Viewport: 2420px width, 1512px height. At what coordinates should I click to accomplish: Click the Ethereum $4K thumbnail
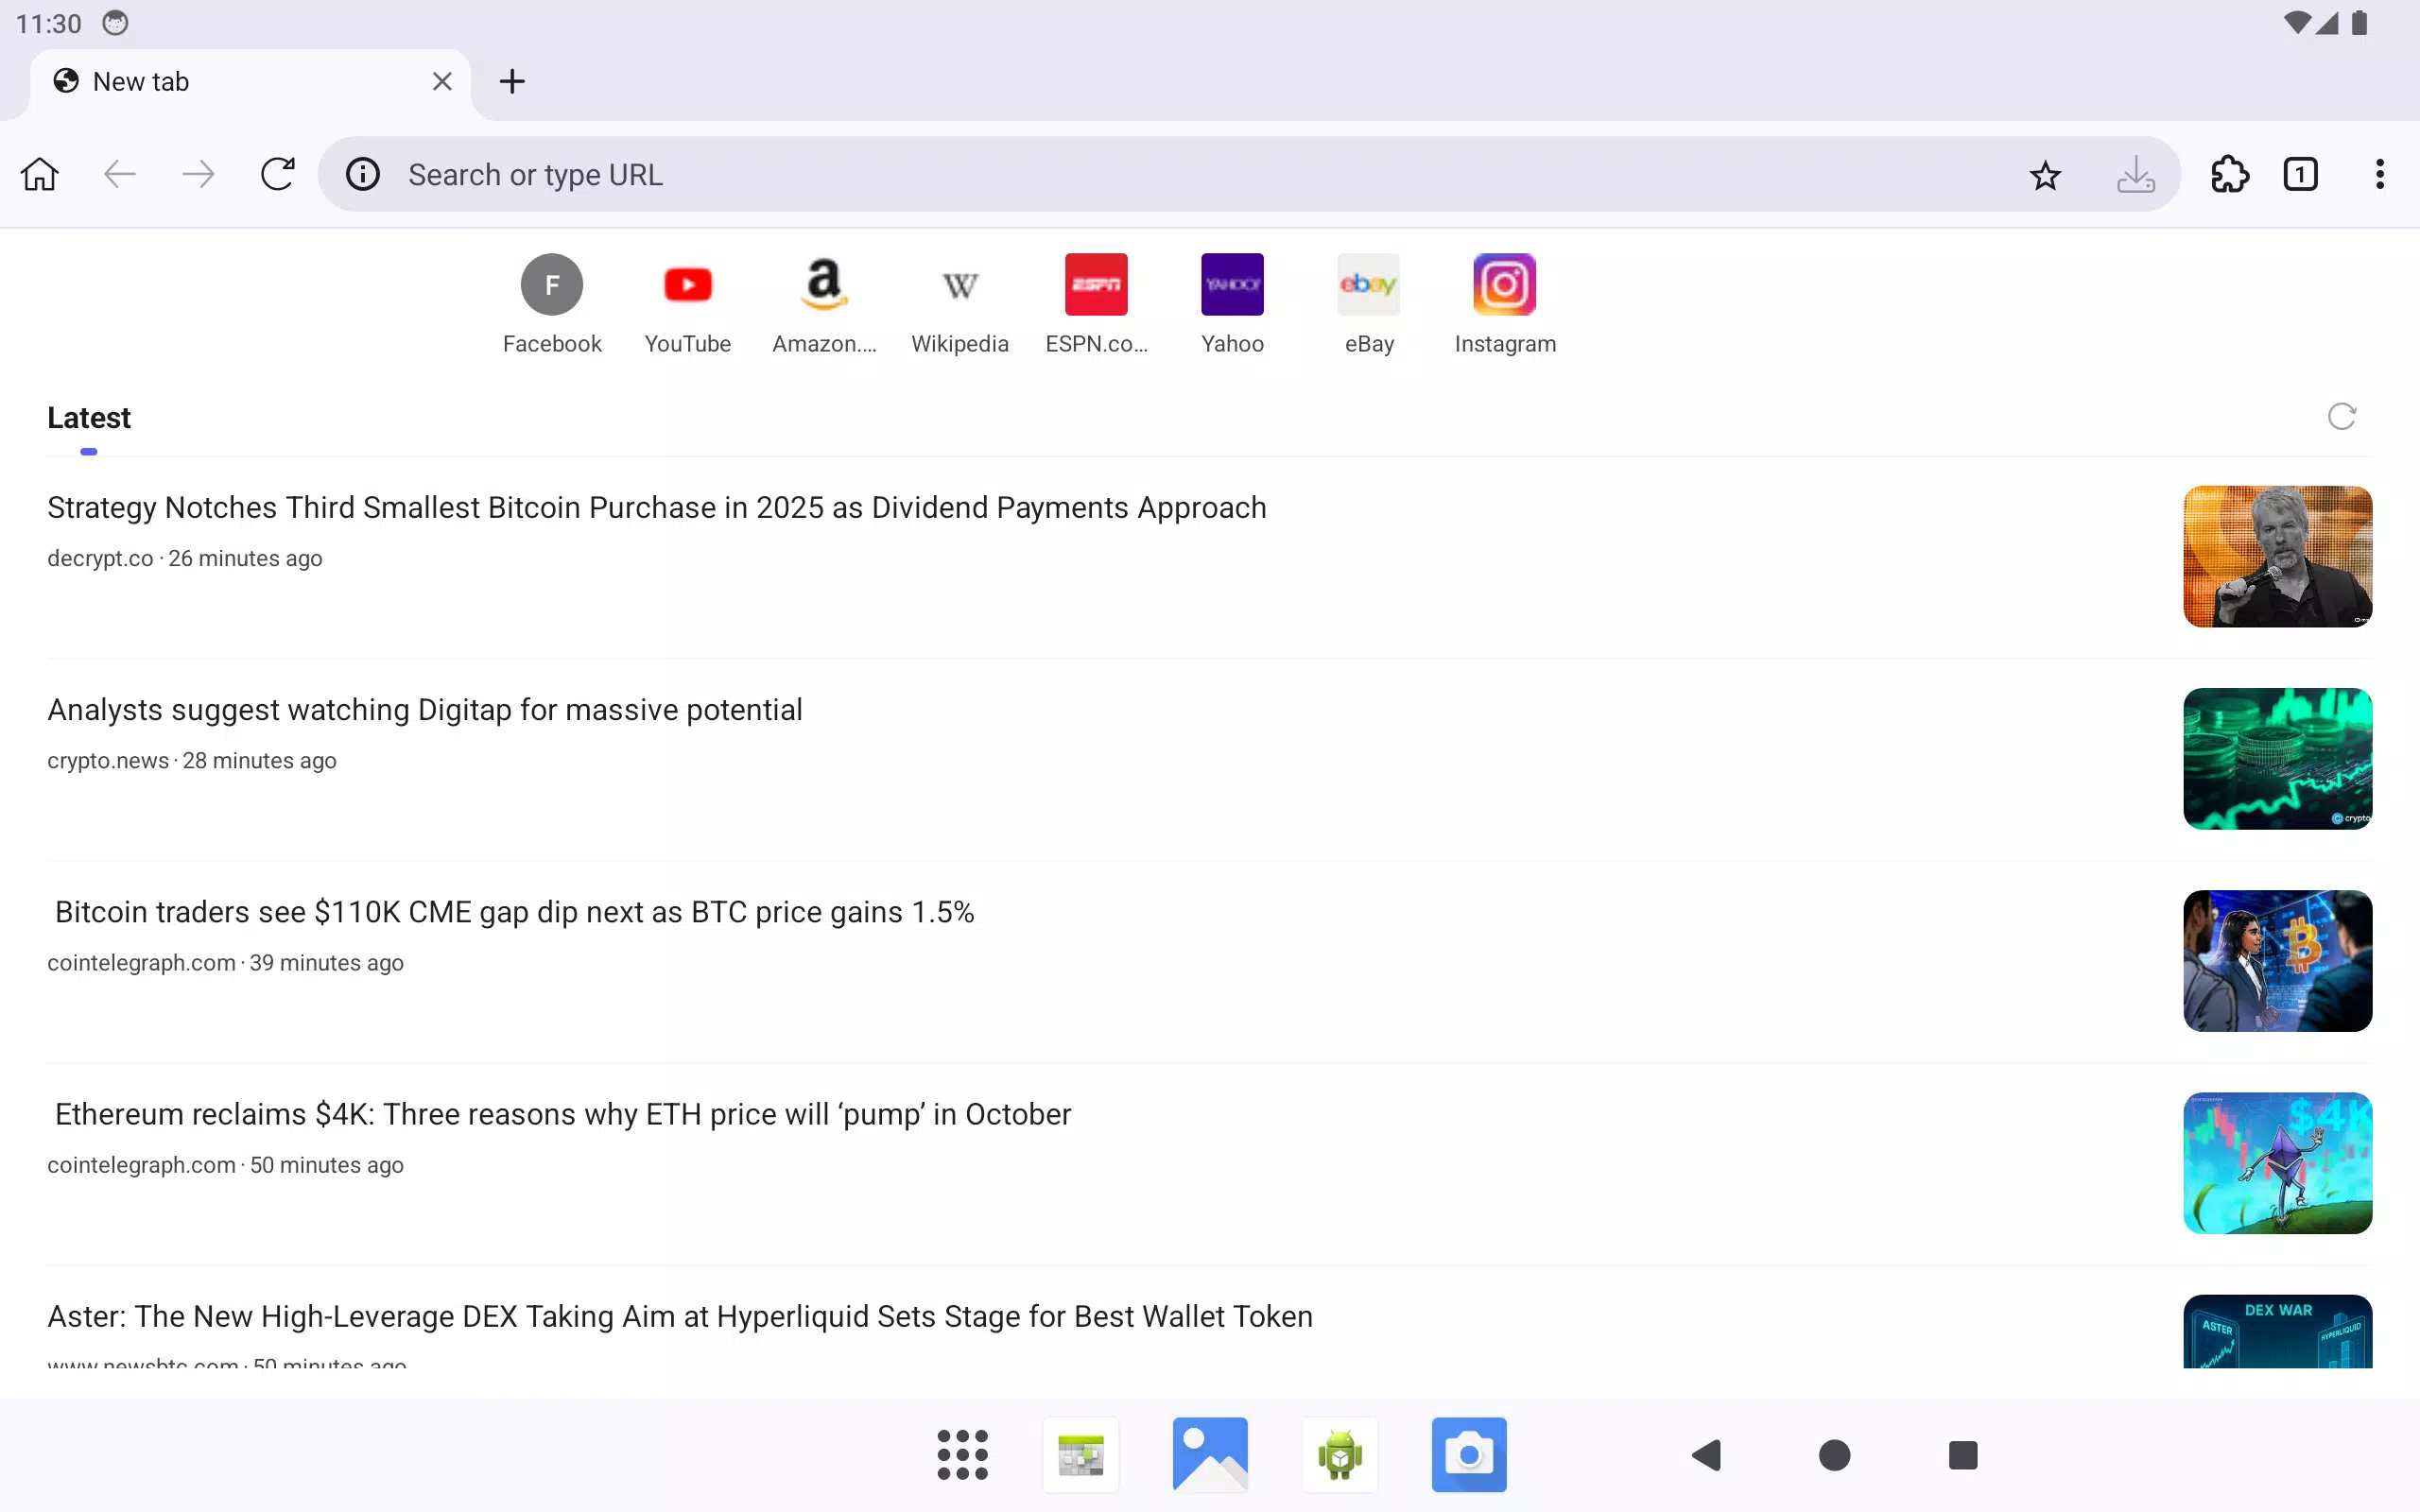click(2277, 1163)
